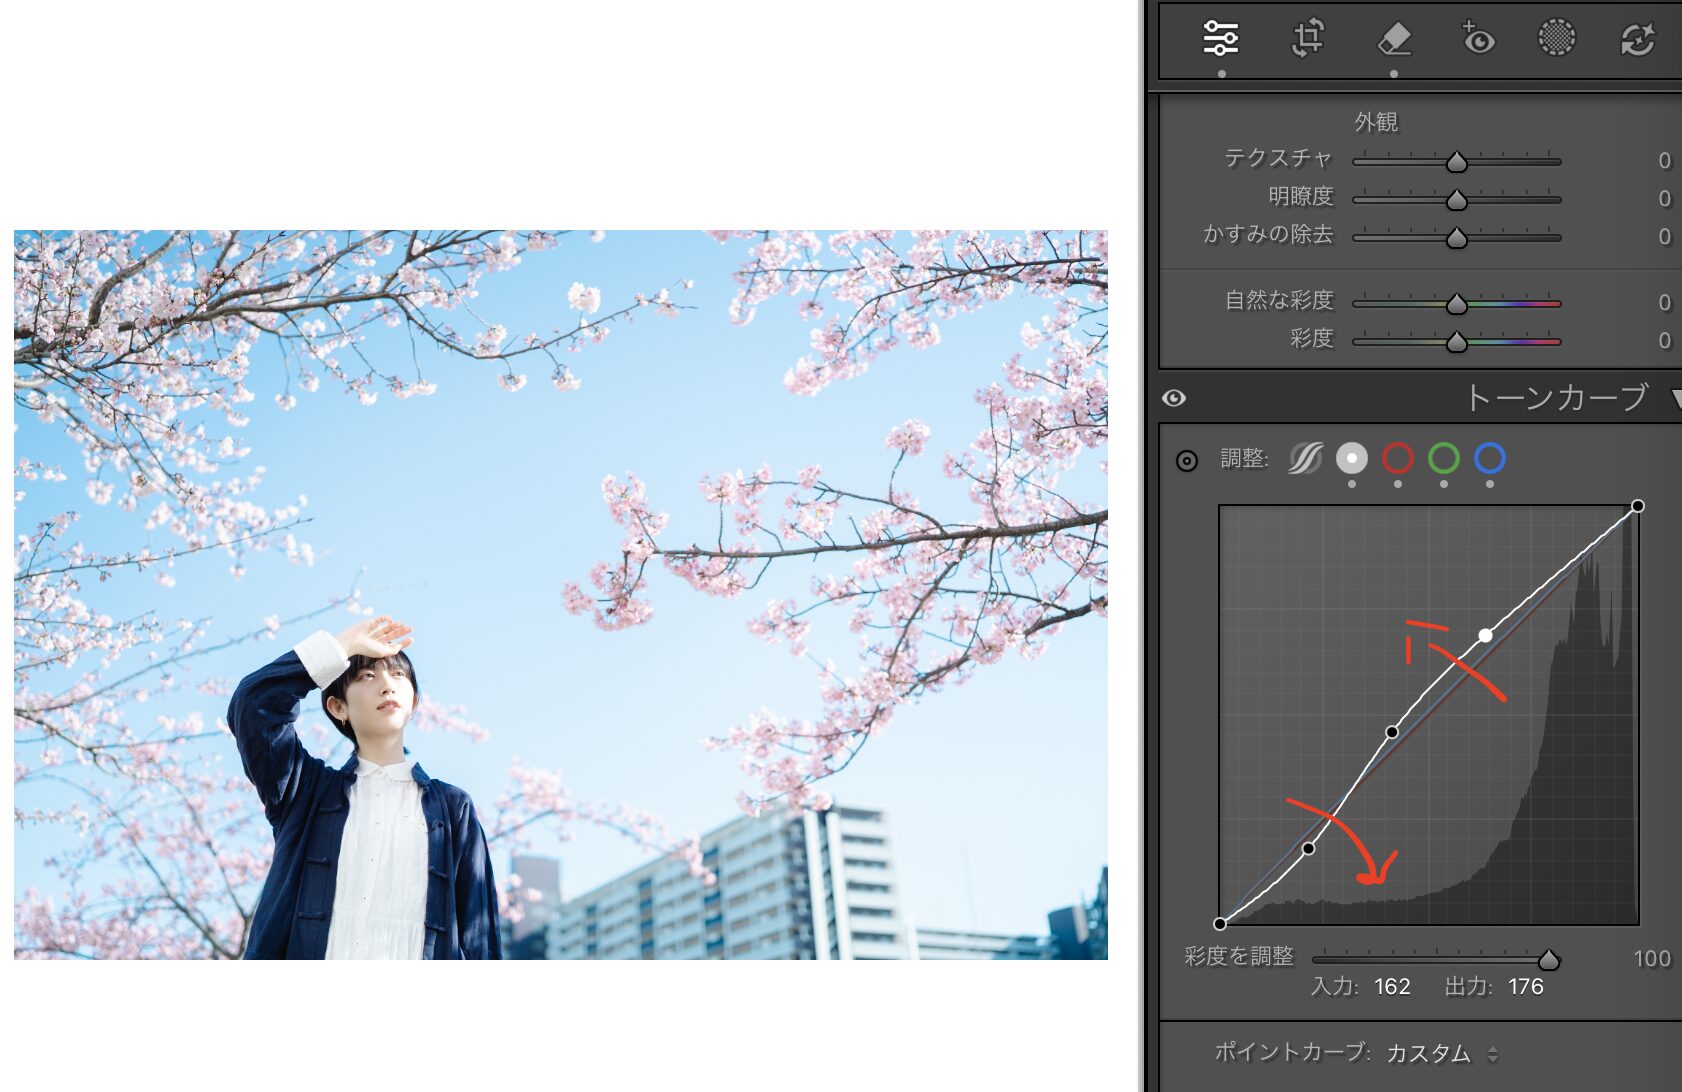Click the 彩度を調整 slider handle
The image size is (1682, 1092).
[1548, 960]
